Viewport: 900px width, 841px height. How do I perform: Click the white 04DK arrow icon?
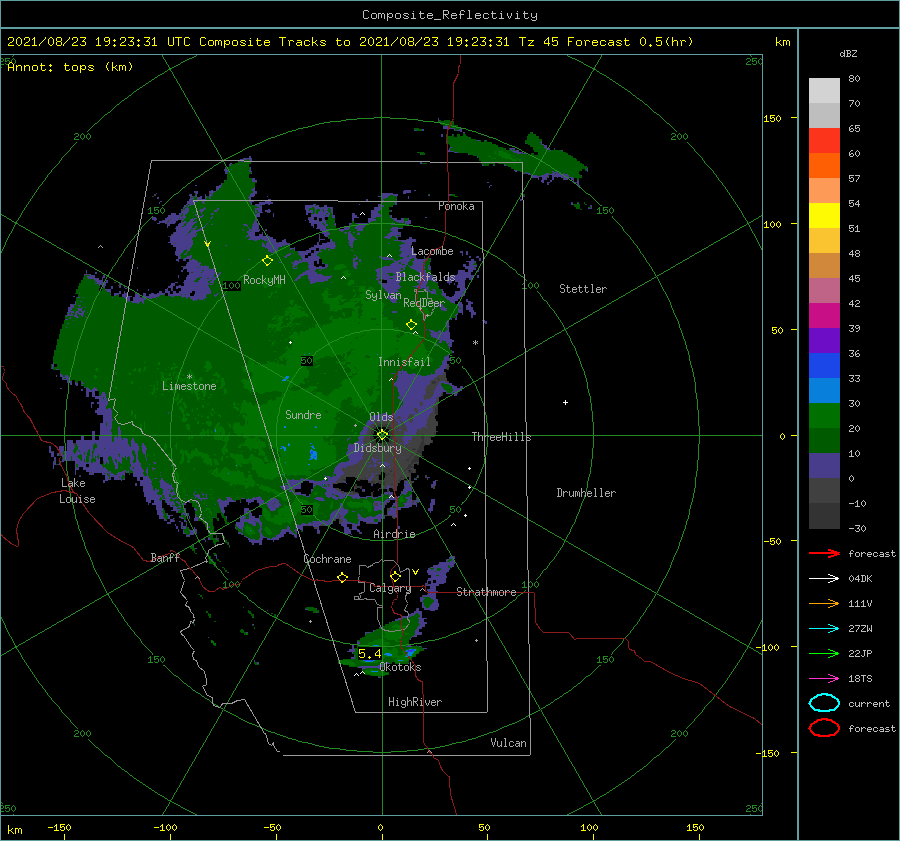click(824, 579)
